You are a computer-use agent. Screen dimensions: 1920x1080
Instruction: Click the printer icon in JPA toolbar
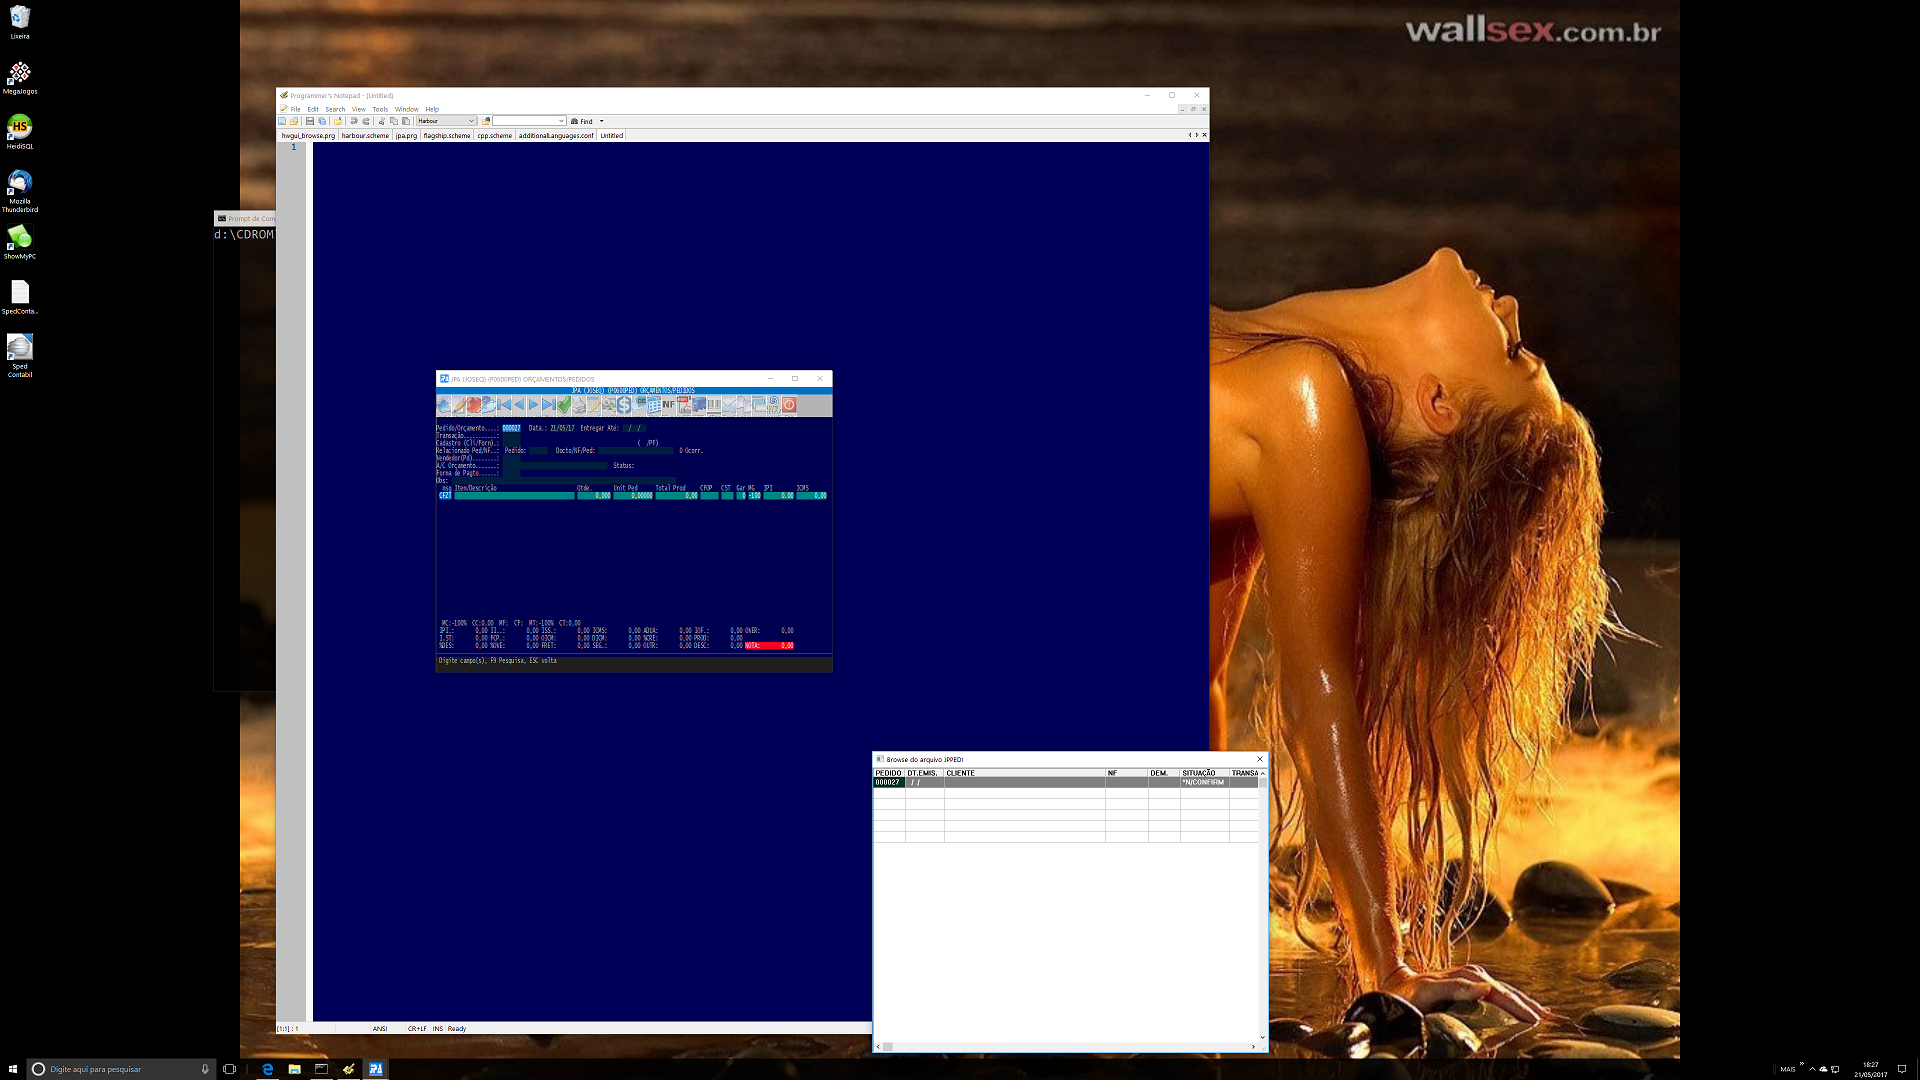[x=579, y=405]
